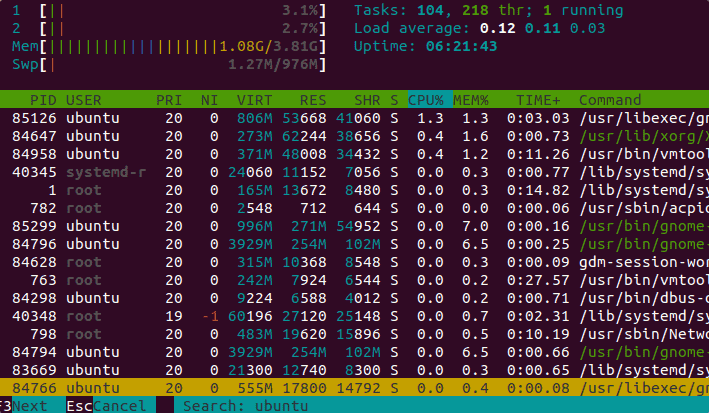The image size is (709, 413).
Task: Sort by the USER column header
Action: (84, 100)
